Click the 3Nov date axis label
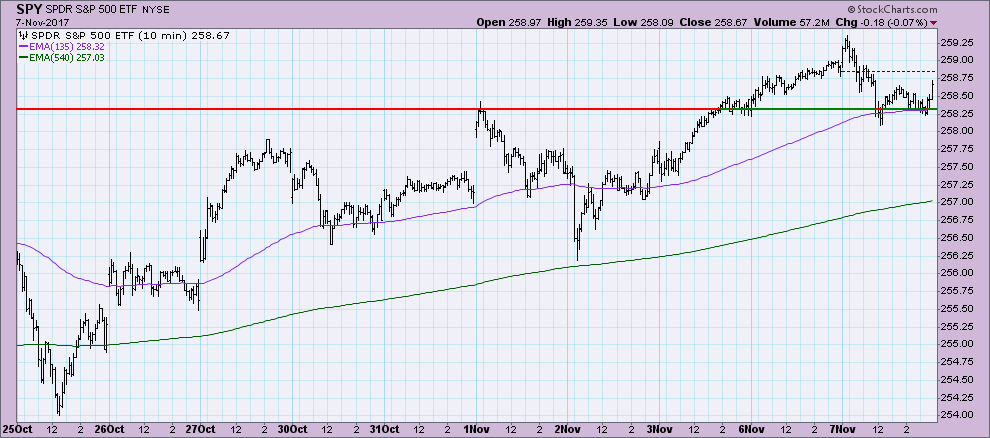The image size is (990, 438). click(x=661, y=429)
